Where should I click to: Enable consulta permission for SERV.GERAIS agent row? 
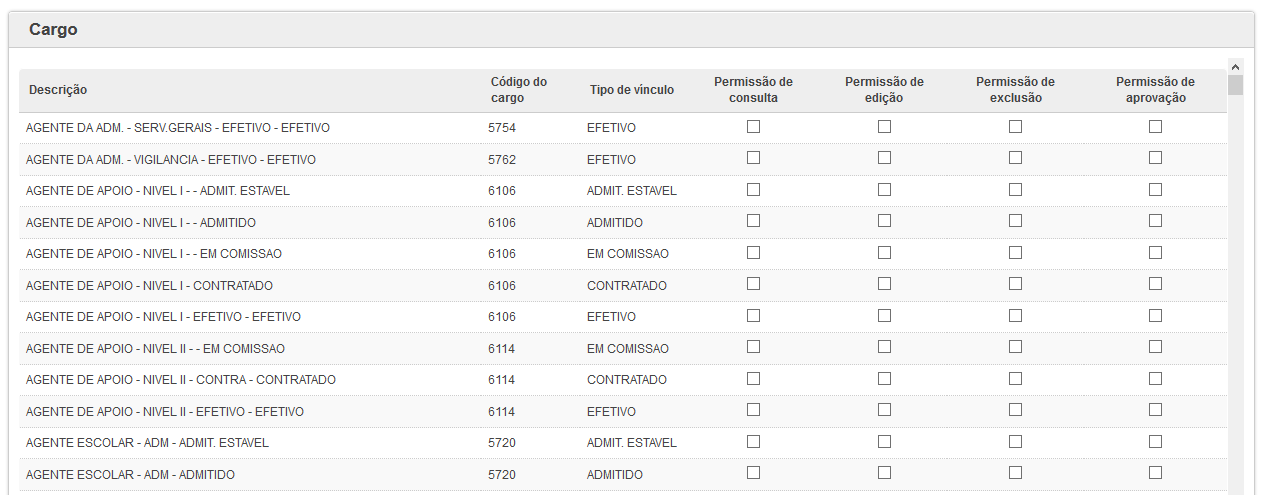click(x=753, y=126)
